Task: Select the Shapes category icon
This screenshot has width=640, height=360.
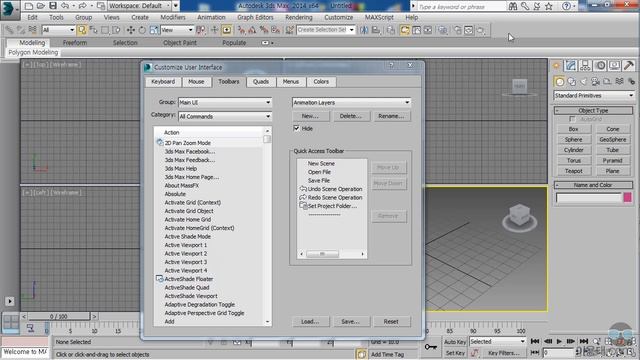Action: [x=572, y=82]
